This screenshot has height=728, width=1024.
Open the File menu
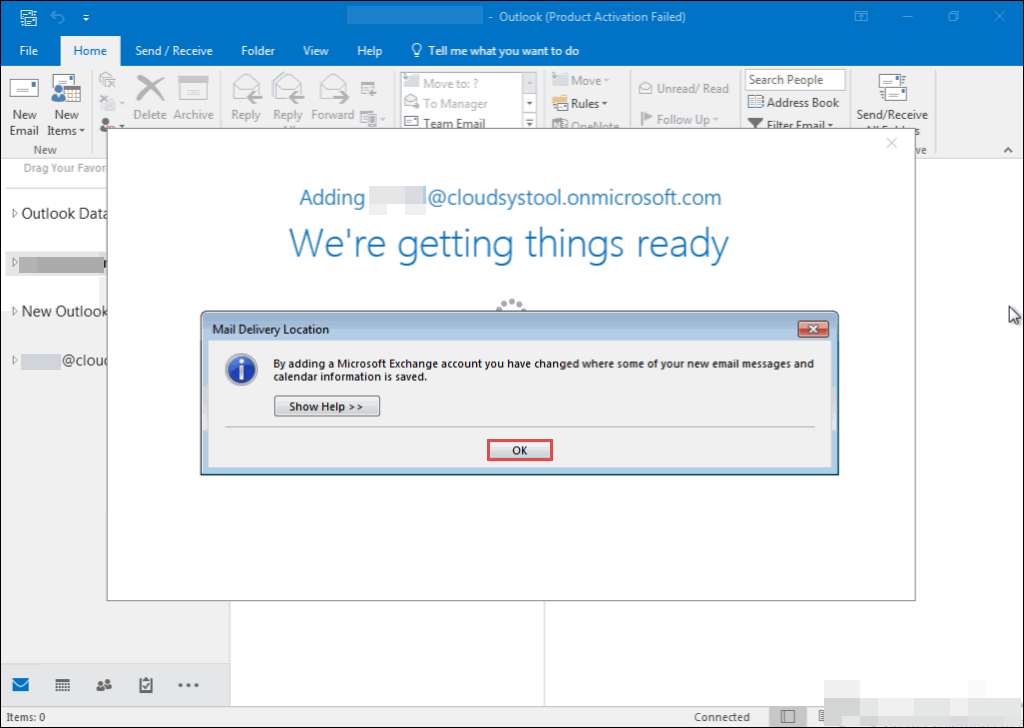pos(29,51)
